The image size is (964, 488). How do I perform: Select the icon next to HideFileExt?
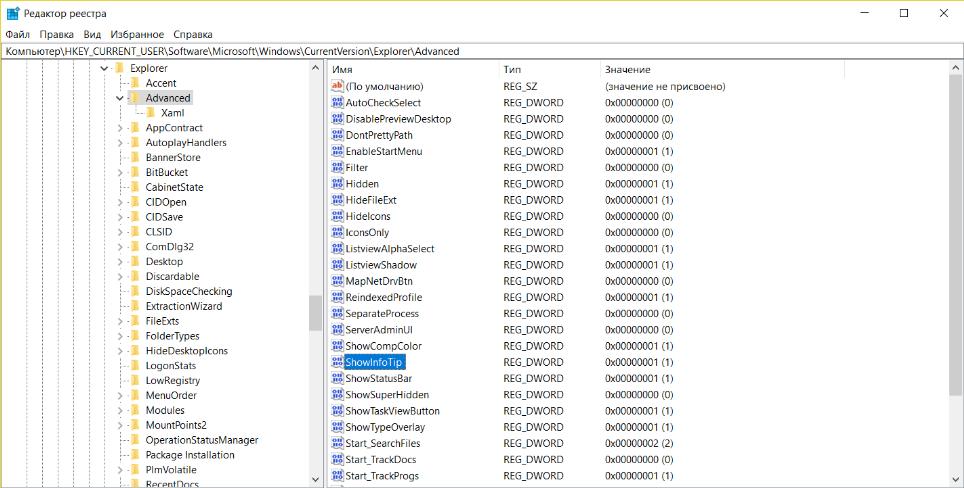[x=337, y=200]
